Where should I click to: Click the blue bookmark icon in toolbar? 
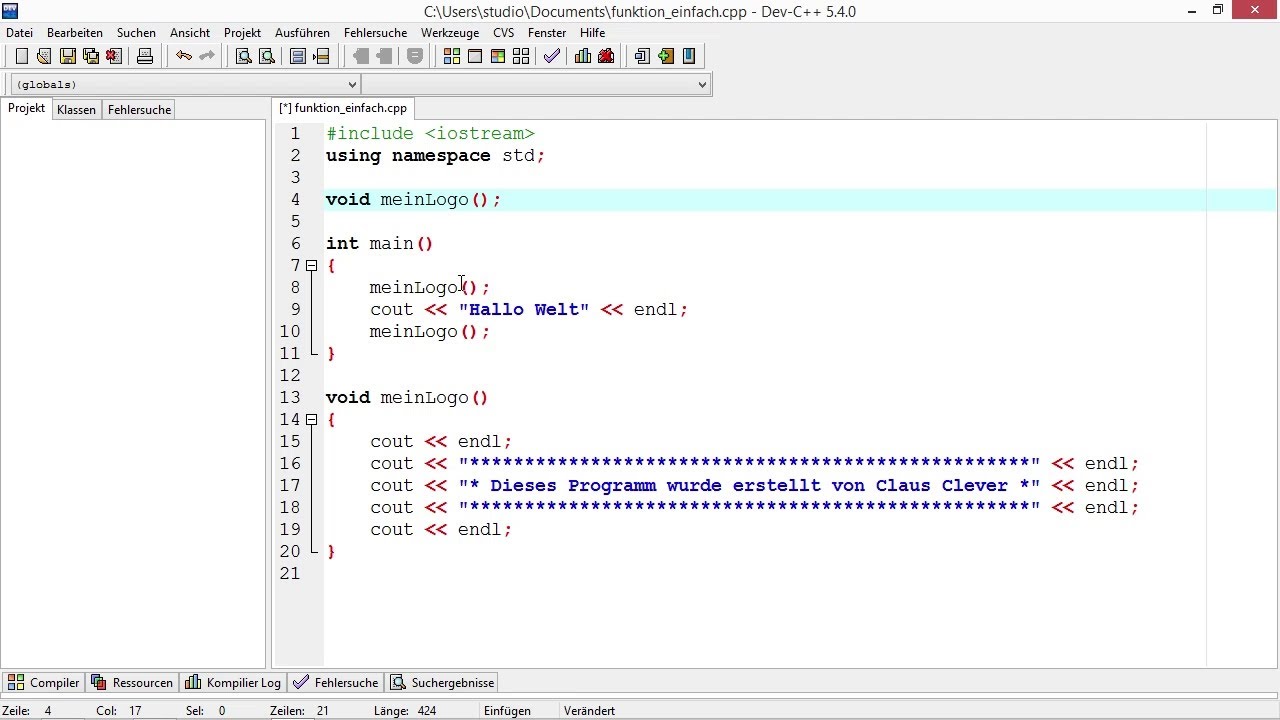(689, 56)
